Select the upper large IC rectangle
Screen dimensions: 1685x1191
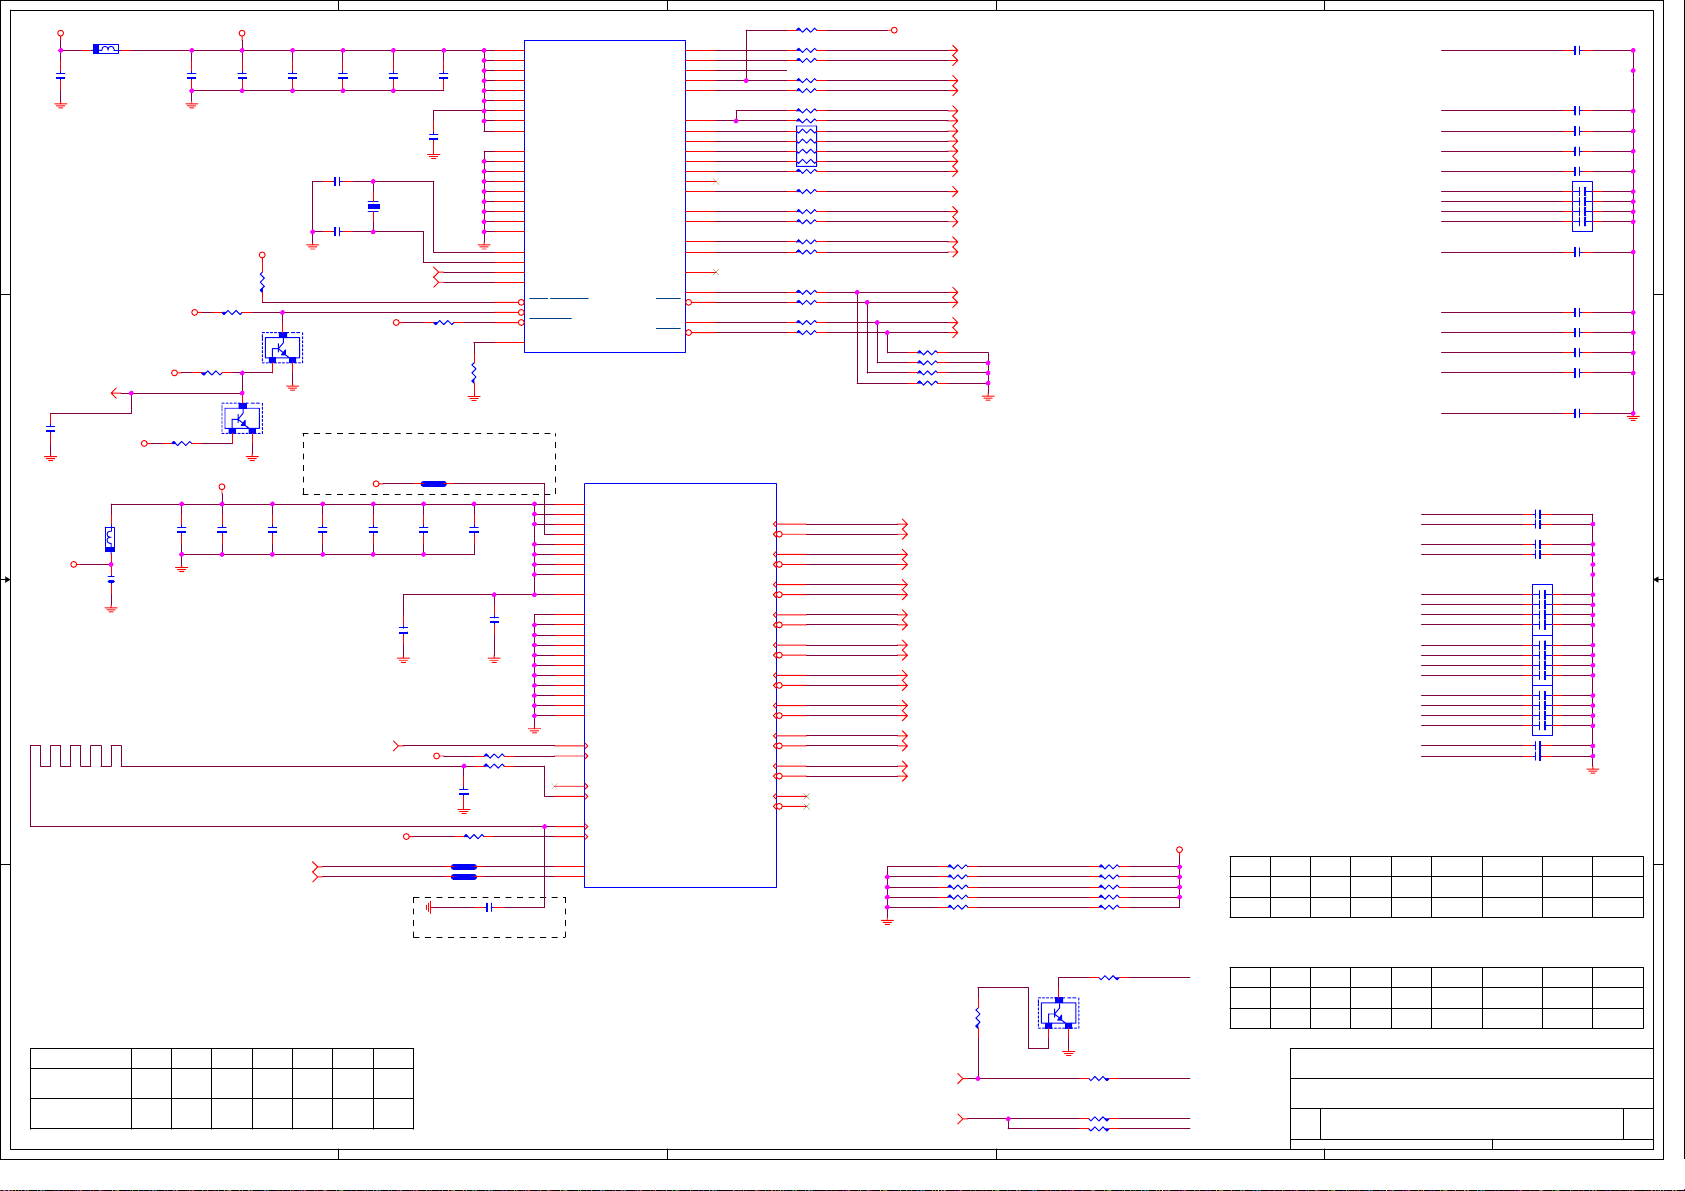pos(605,196)
